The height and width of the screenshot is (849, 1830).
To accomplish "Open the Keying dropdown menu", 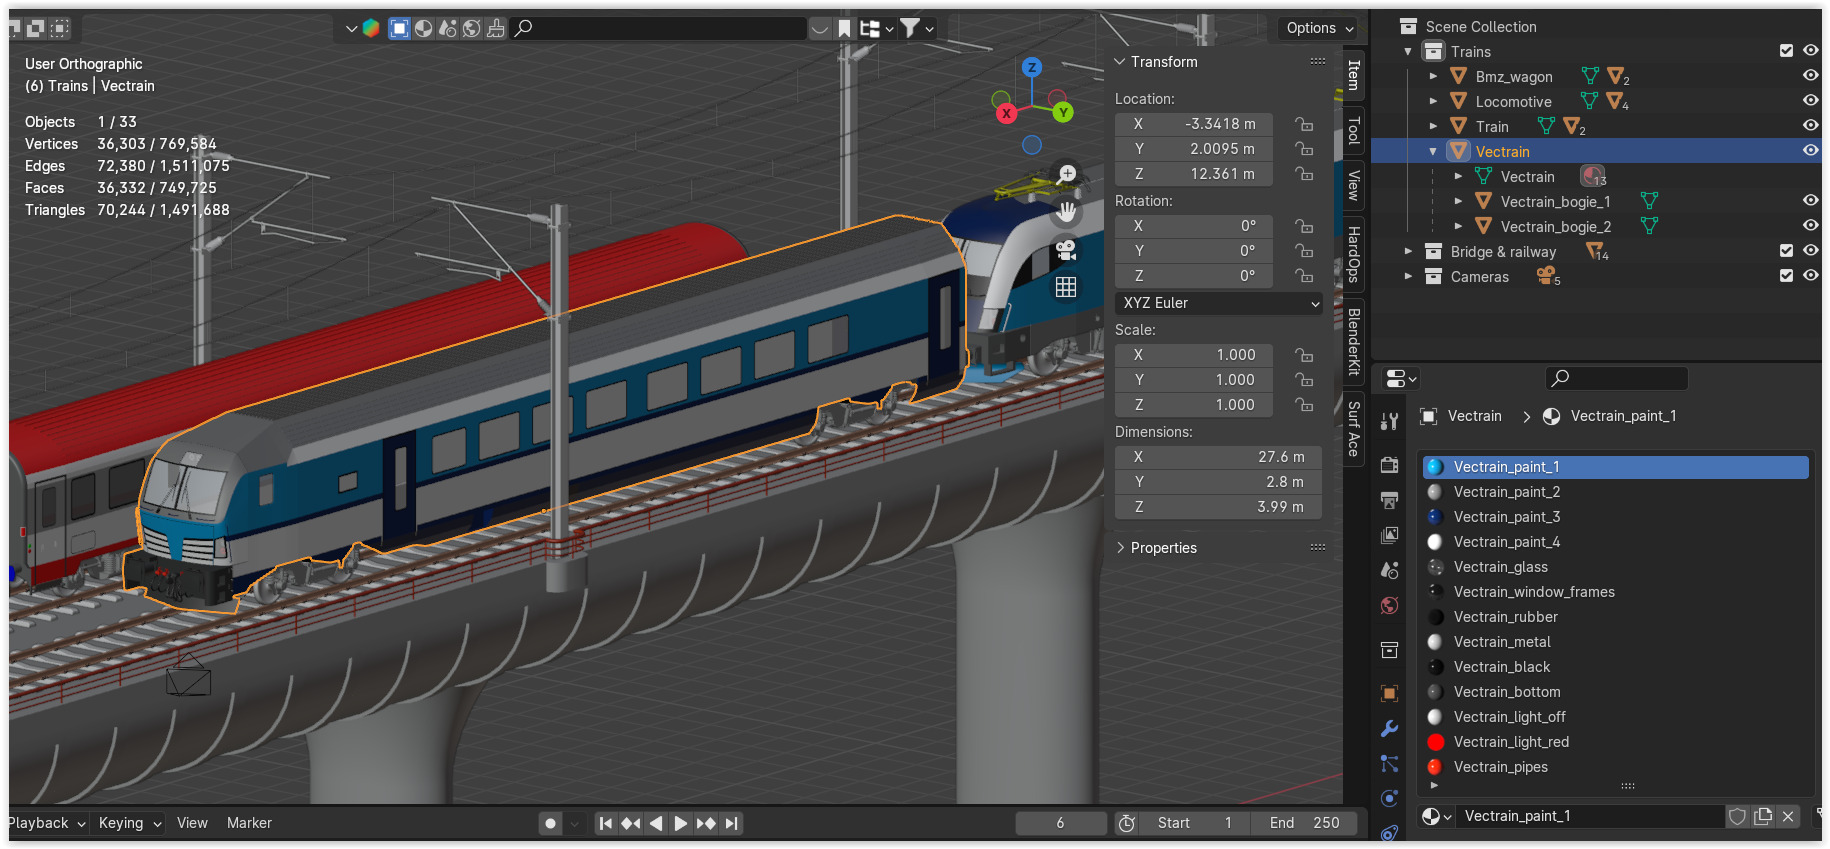I will tap(130, 823).
